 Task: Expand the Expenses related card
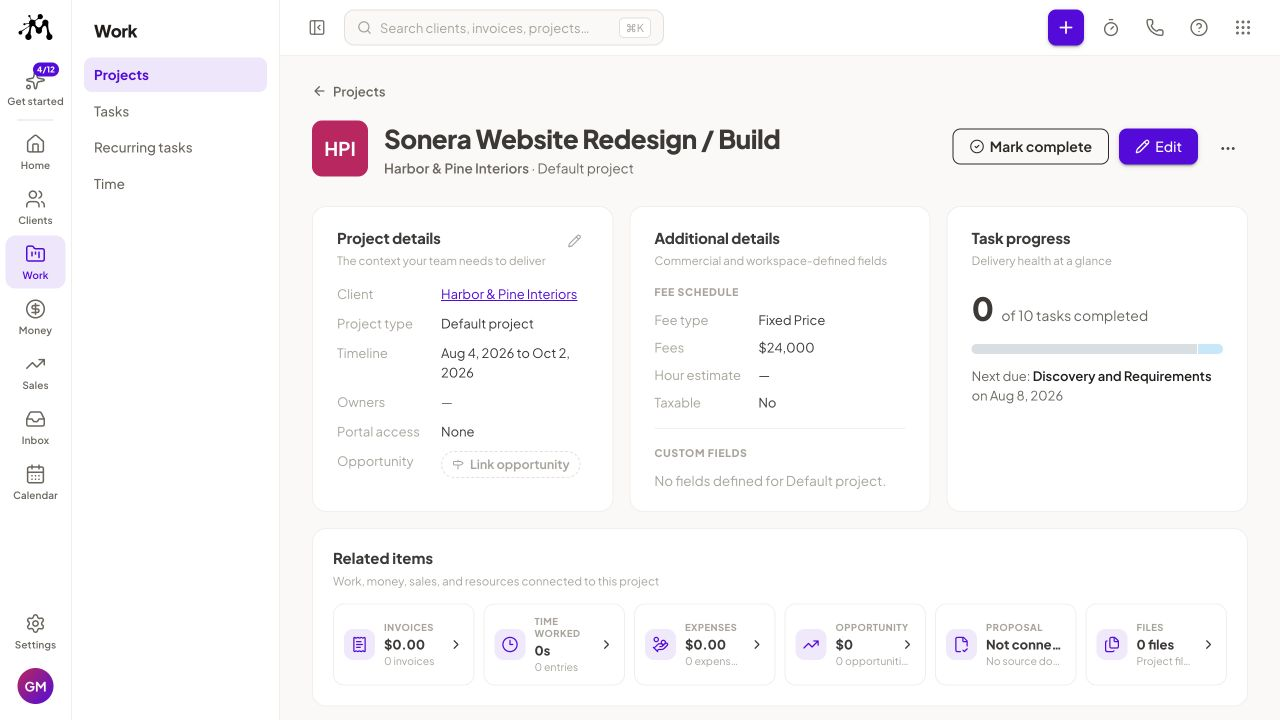(705, 645)
